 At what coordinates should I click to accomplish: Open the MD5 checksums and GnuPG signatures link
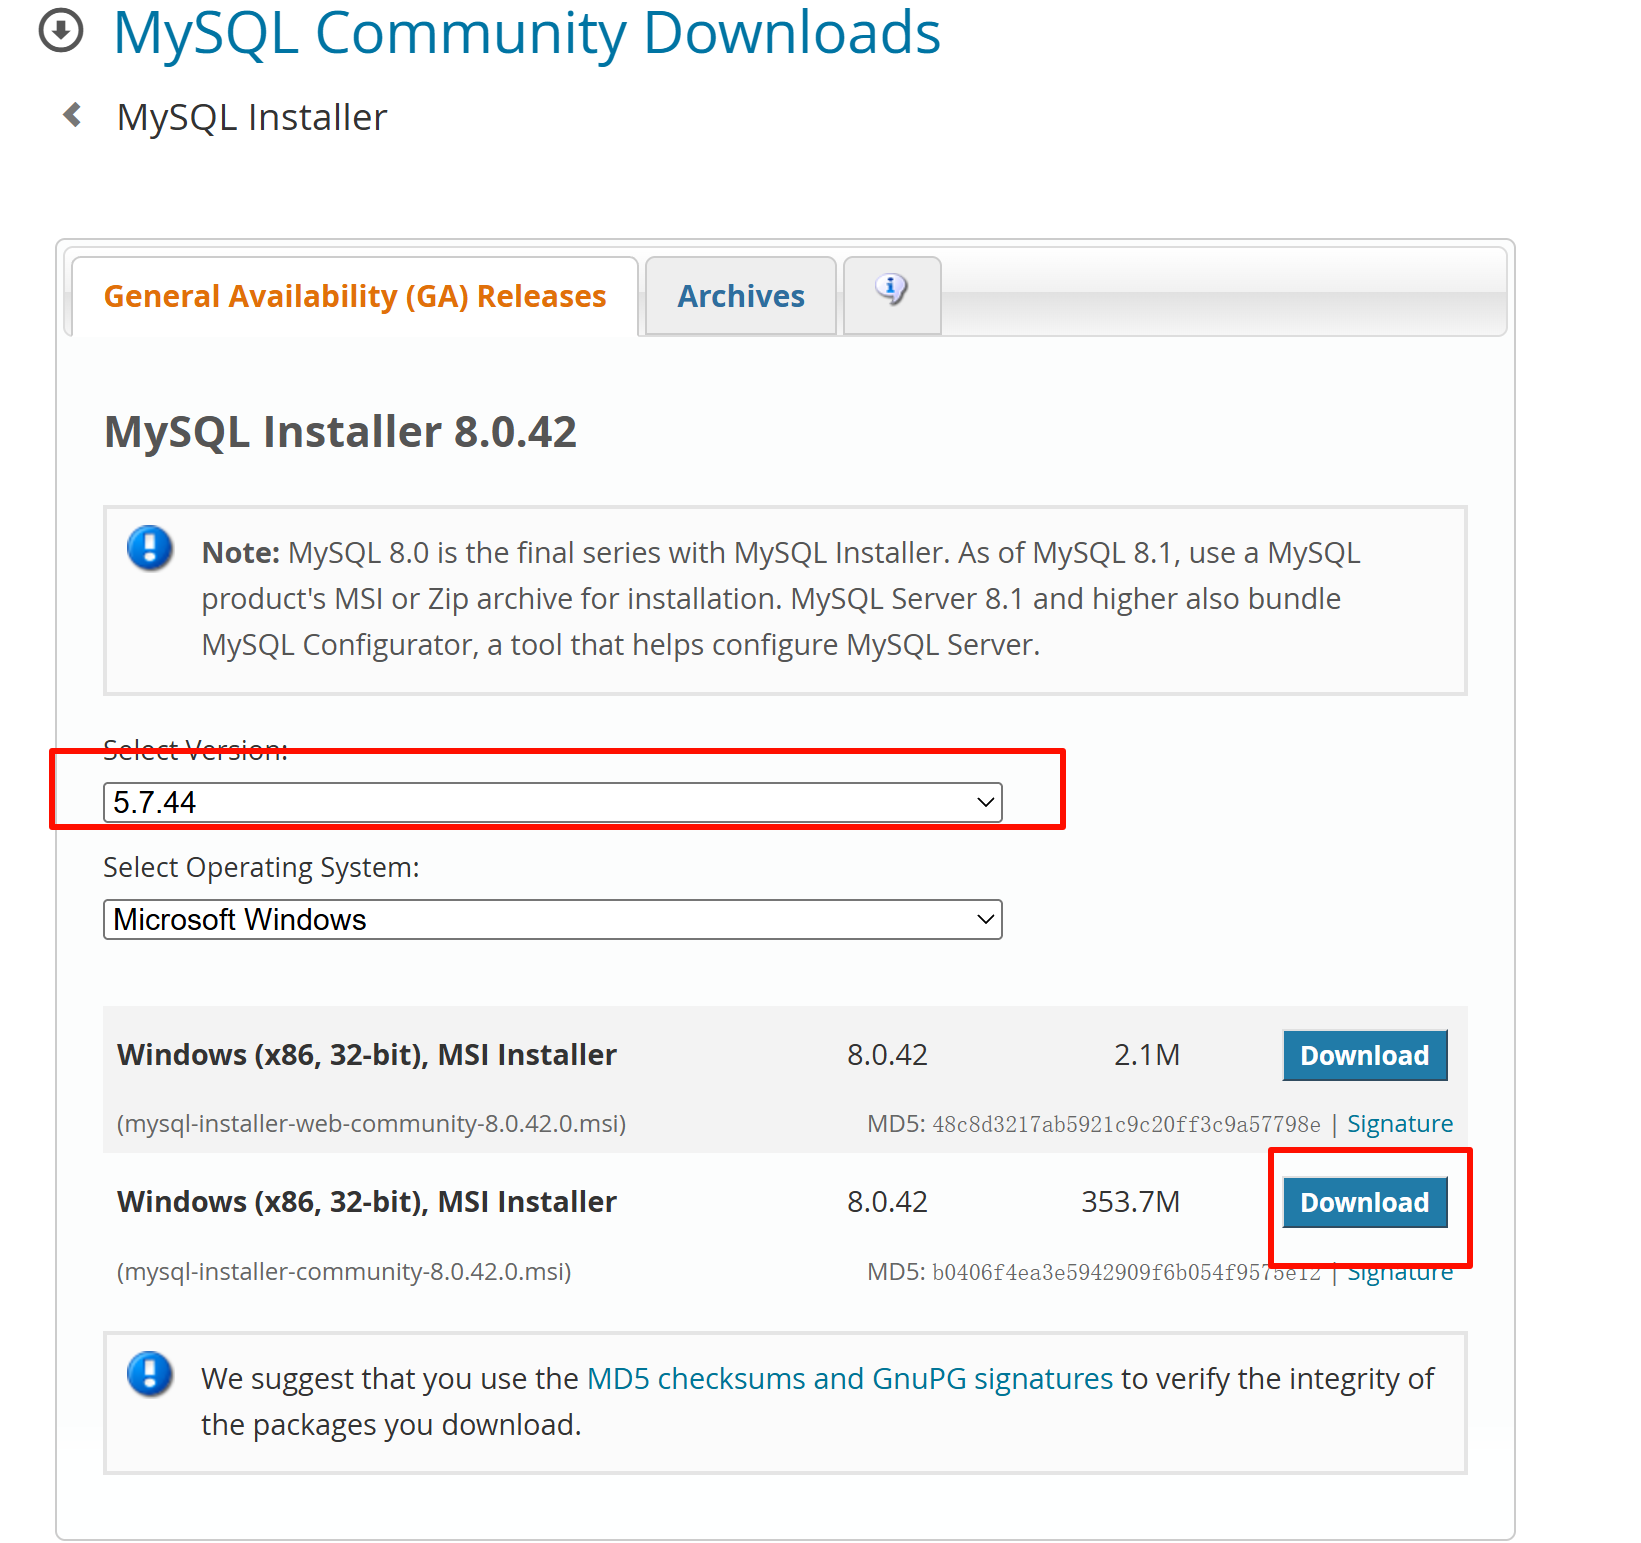click(850, 1378)
